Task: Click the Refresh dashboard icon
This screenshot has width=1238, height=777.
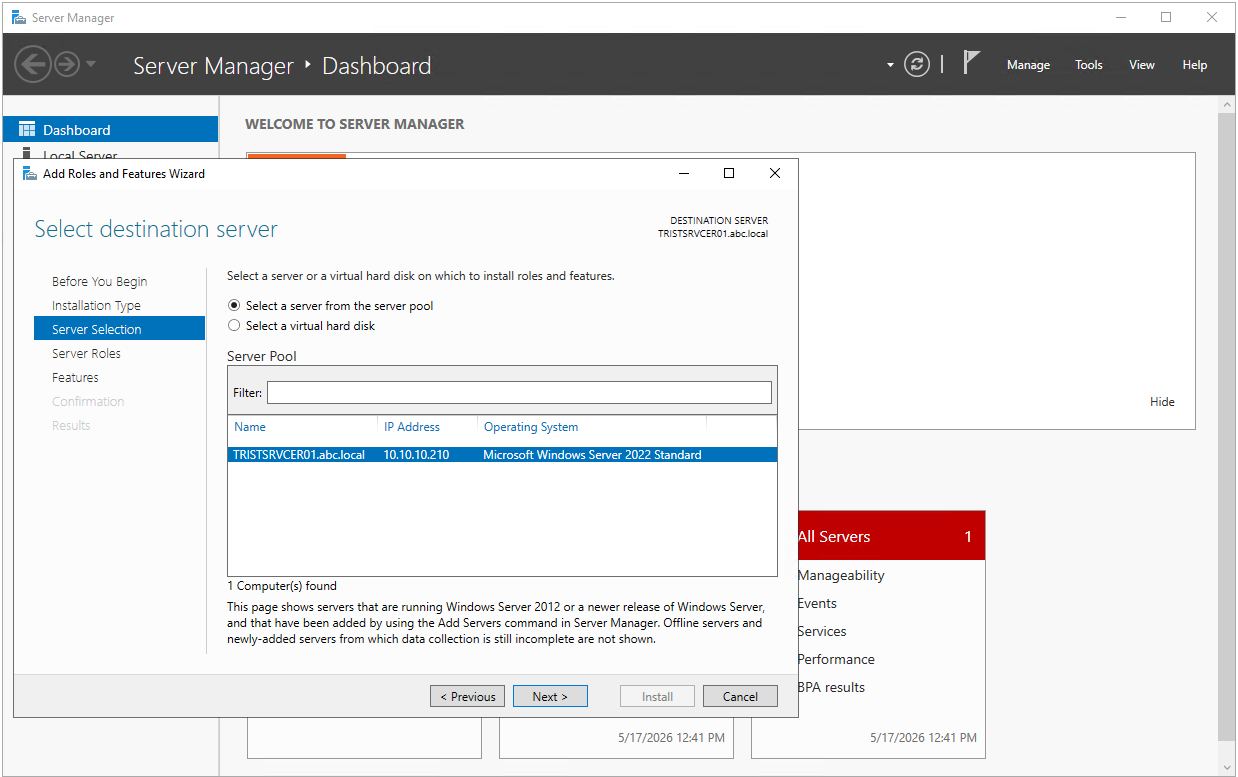Action: pyautogui.click(x=917, y=65)
